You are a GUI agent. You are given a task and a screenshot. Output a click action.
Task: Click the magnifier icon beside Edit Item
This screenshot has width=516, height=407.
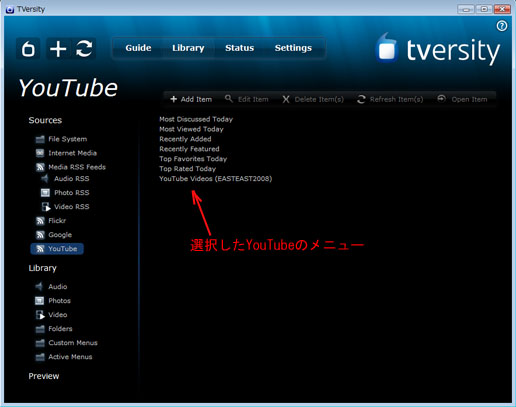point(229,99)
